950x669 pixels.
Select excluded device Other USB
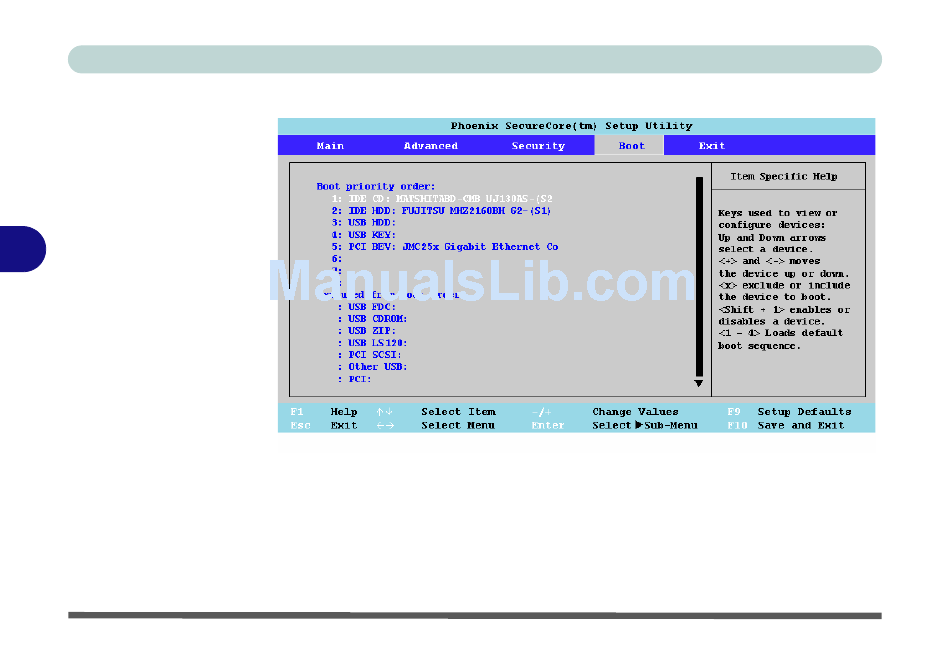click(x=373, y=367)
